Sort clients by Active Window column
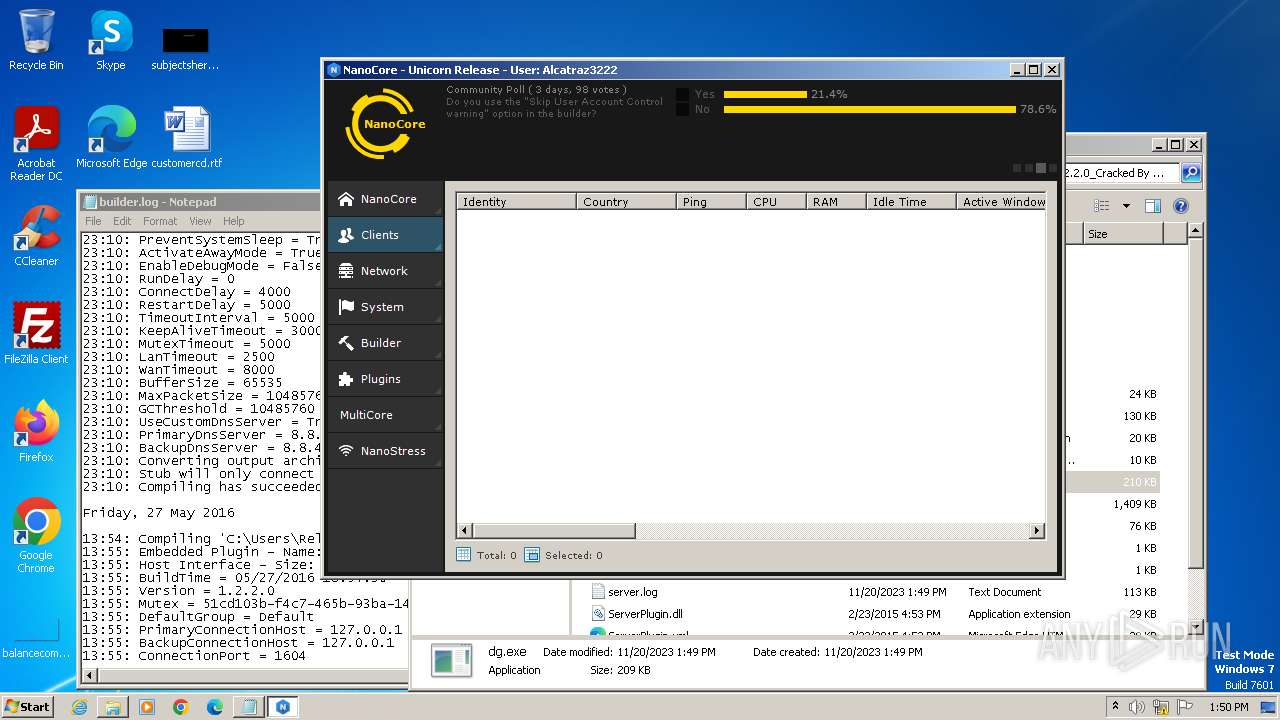The image size is (1280, 720). [1001, 202]
